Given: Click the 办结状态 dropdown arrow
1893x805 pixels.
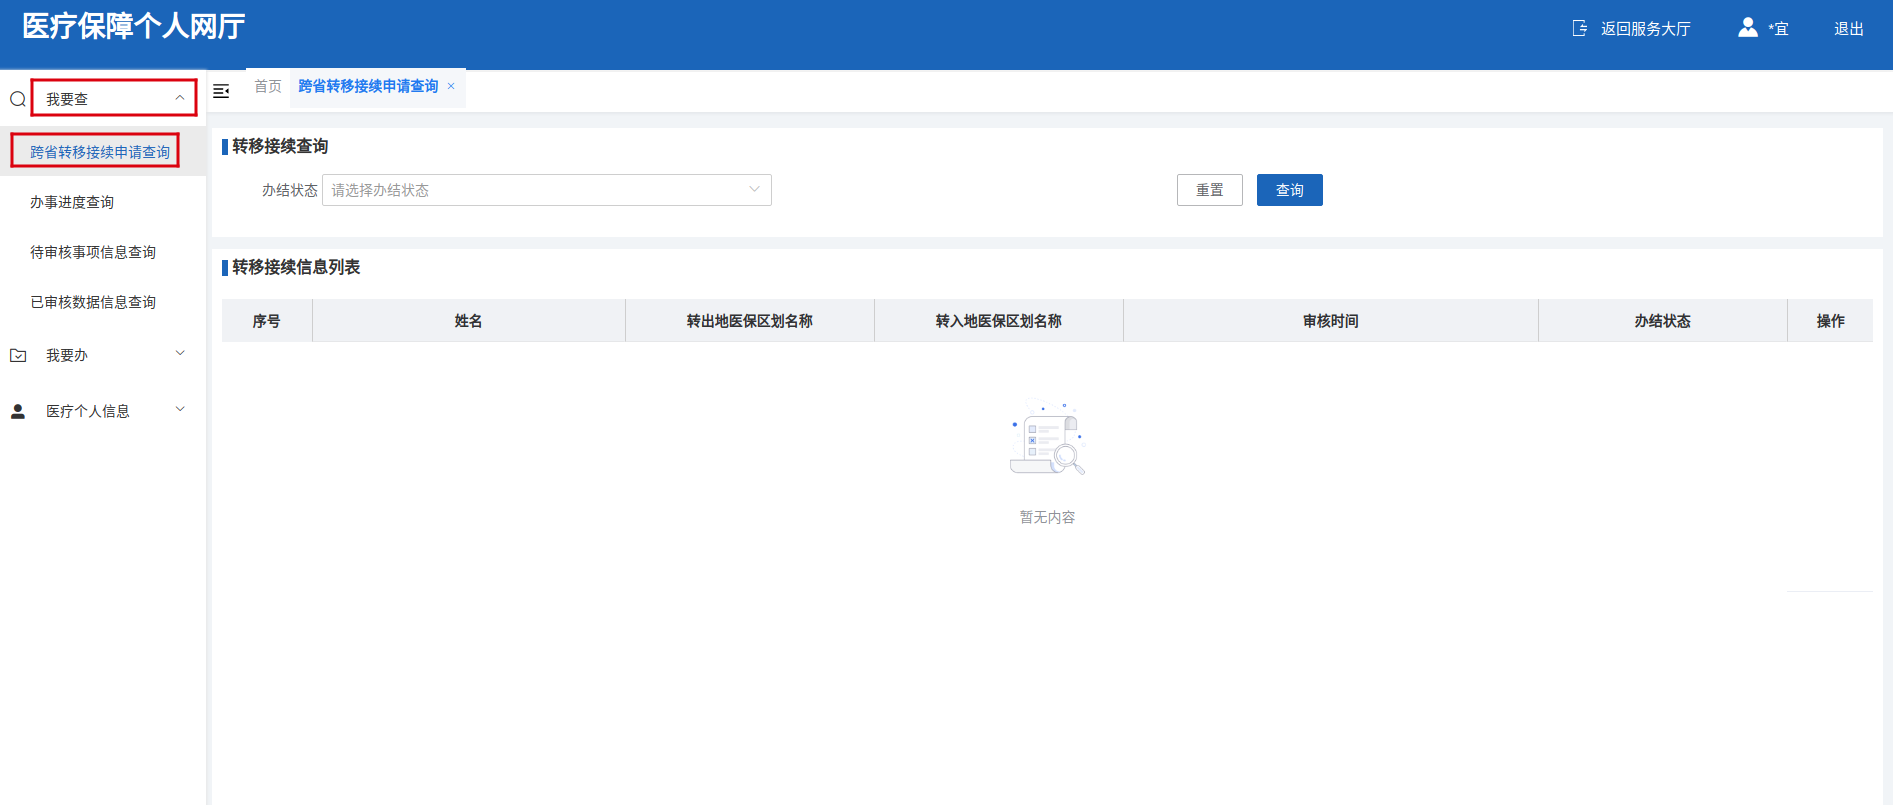Looking at the screenshot, I should 754,189.
